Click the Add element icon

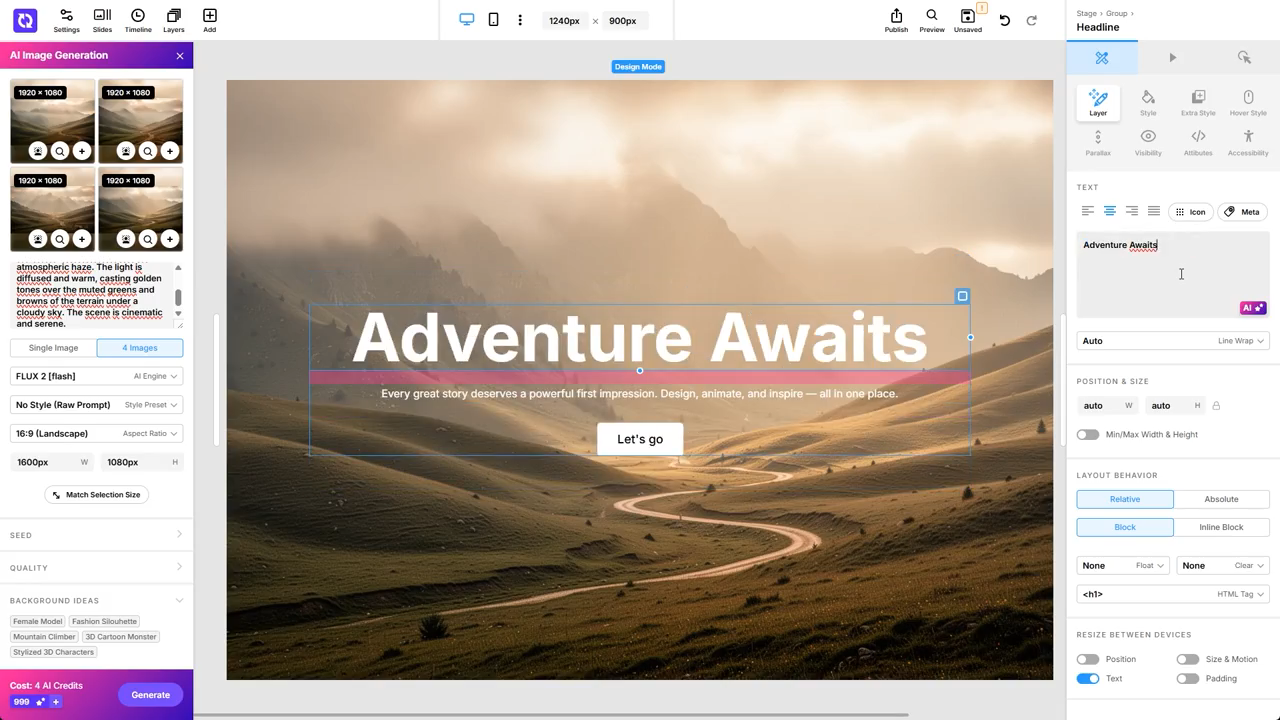[x=209, y=20]
